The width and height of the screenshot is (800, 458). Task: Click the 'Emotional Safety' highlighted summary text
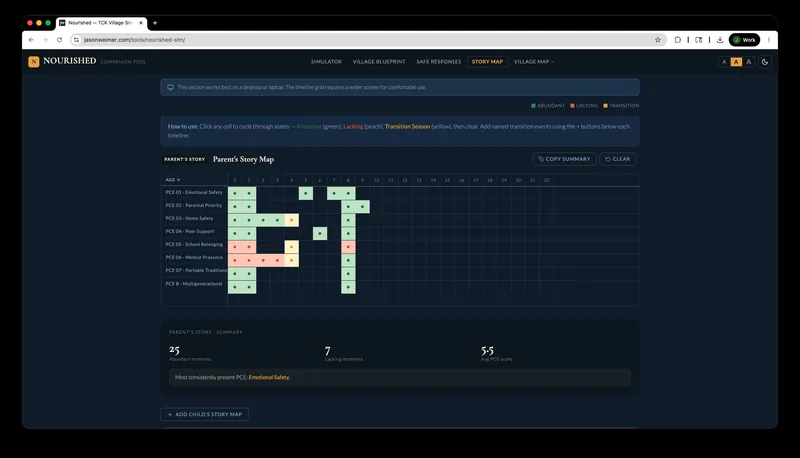point(269,377)
